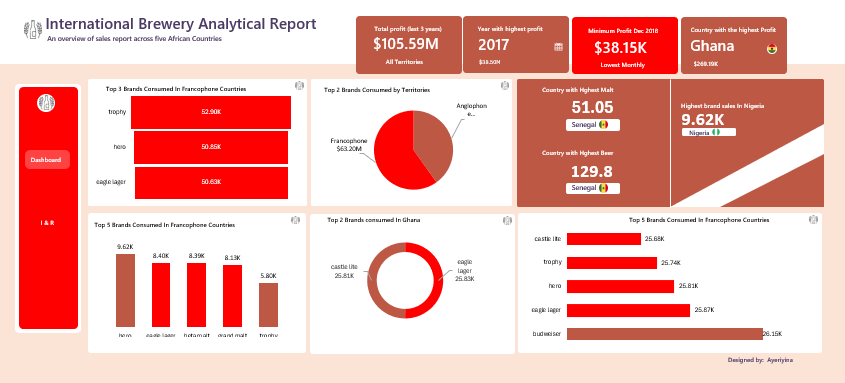Click the Senegal badge below 51.05

[x=593, y=125]
